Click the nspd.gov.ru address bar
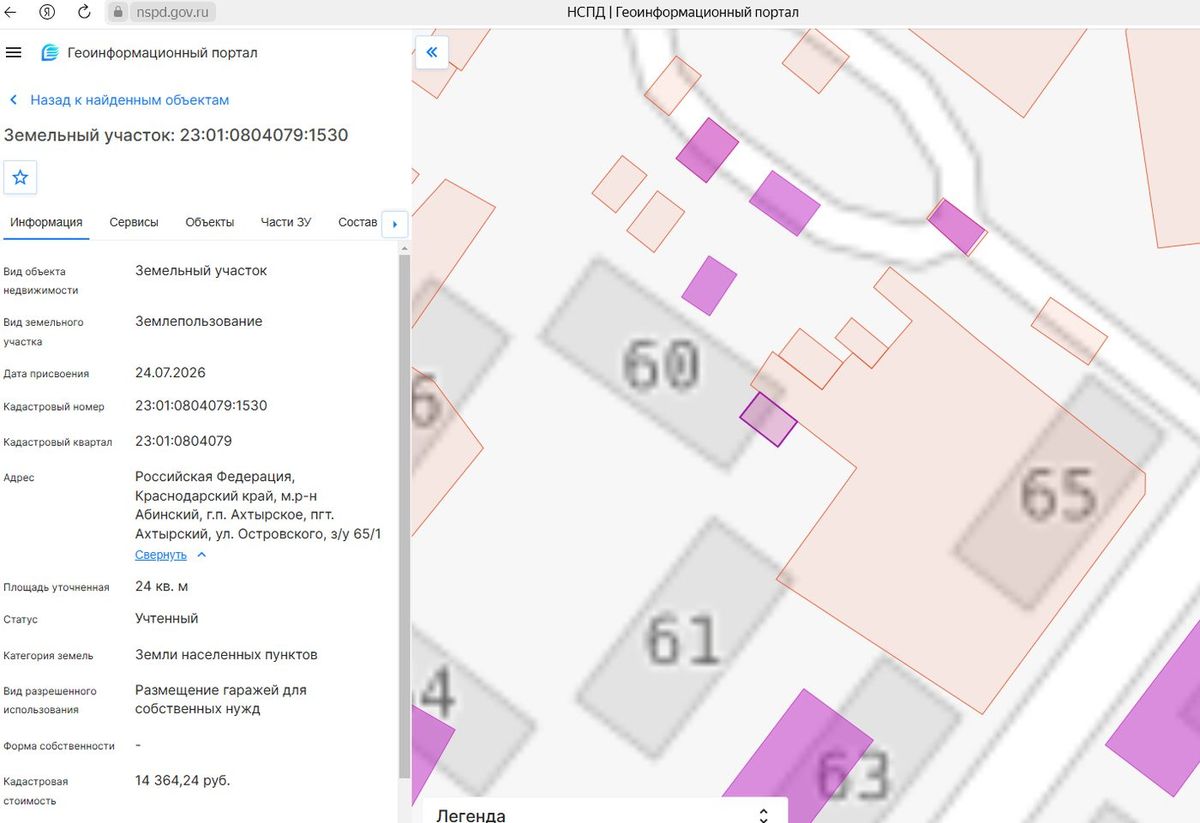Image resolution: width=1200 pixels, height=823 pixels. click(x=160, y=12)
